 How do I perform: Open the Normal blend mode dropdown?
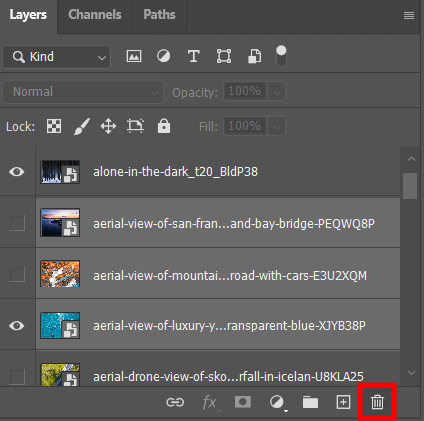[x=83, y=92]
